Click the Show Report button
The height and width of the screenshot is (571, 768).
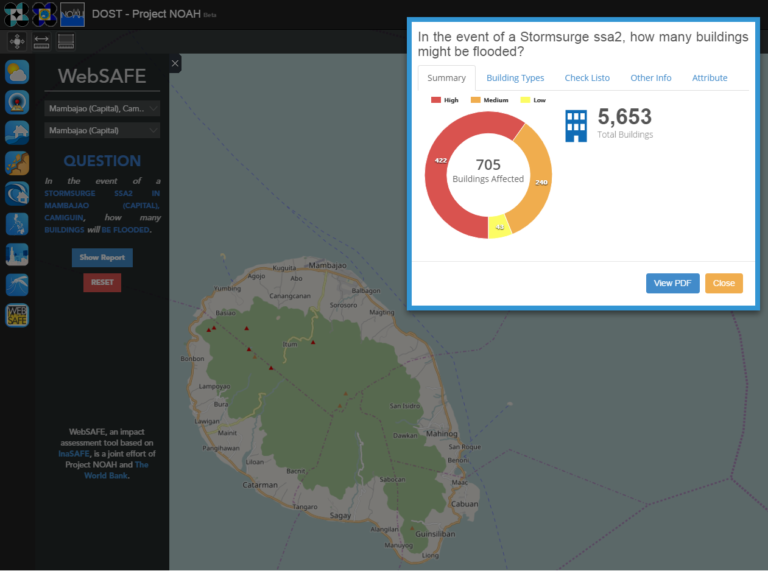102,257
